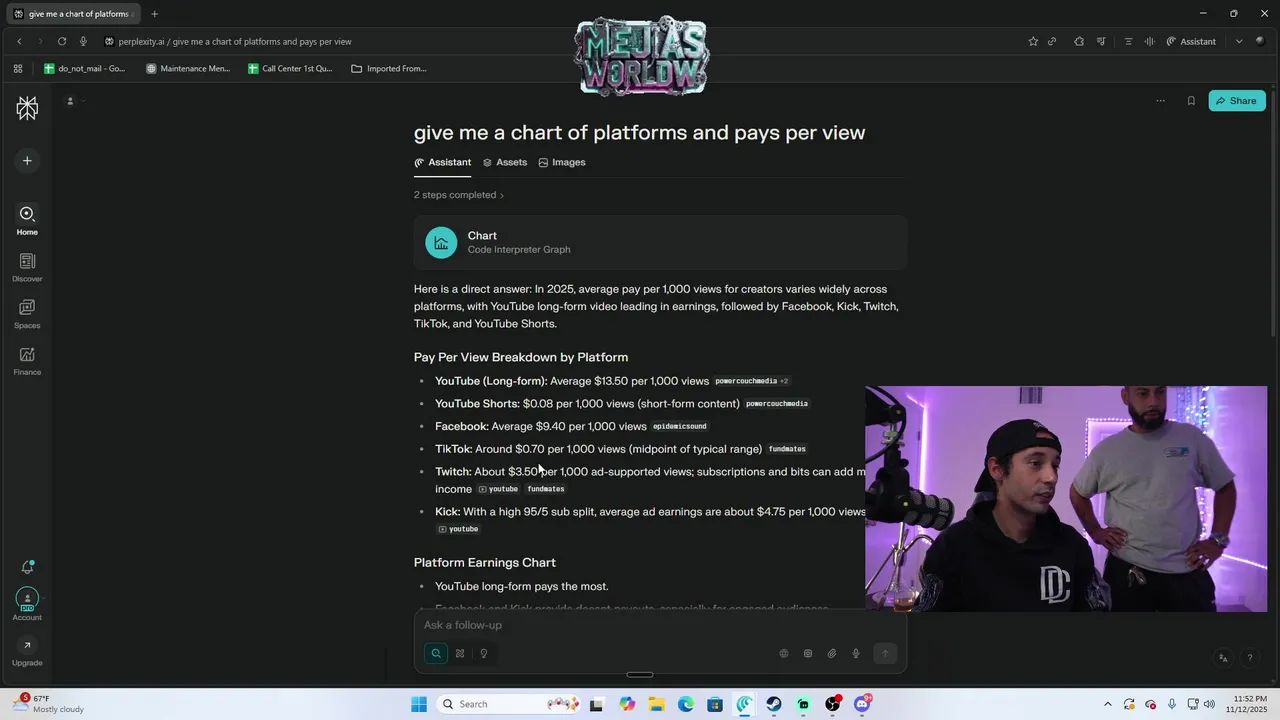This screenshot has height=720, width=1280.
Task: Open the browser extensions puzzle icon
Action: (x=1079, y=41)
